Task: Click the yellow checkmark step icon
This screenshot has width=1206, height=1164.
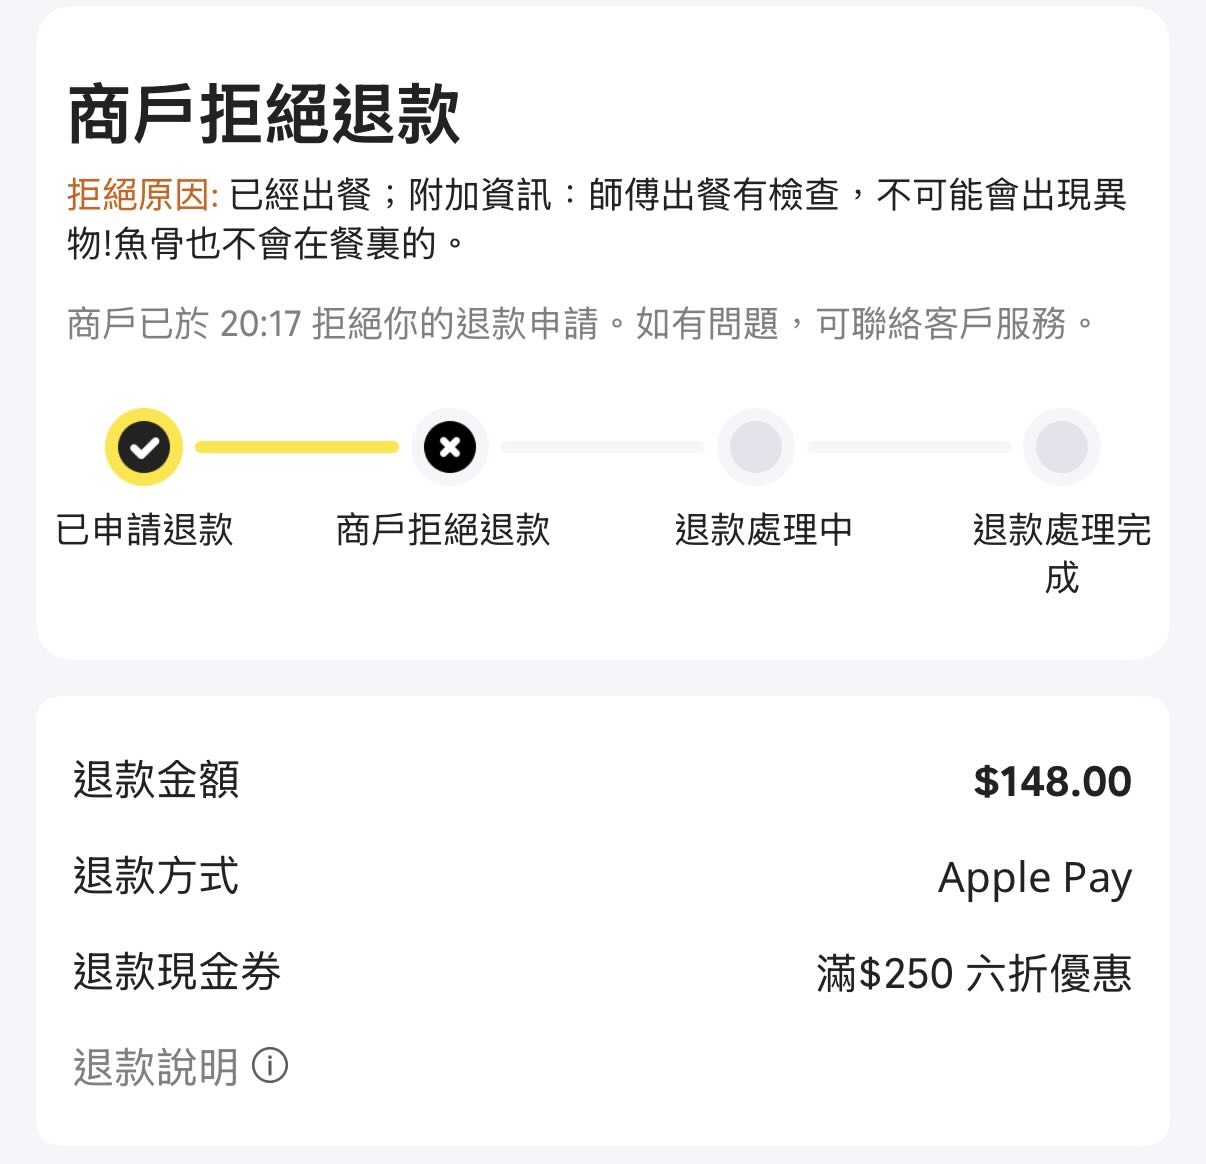Action: pos(144,447)
